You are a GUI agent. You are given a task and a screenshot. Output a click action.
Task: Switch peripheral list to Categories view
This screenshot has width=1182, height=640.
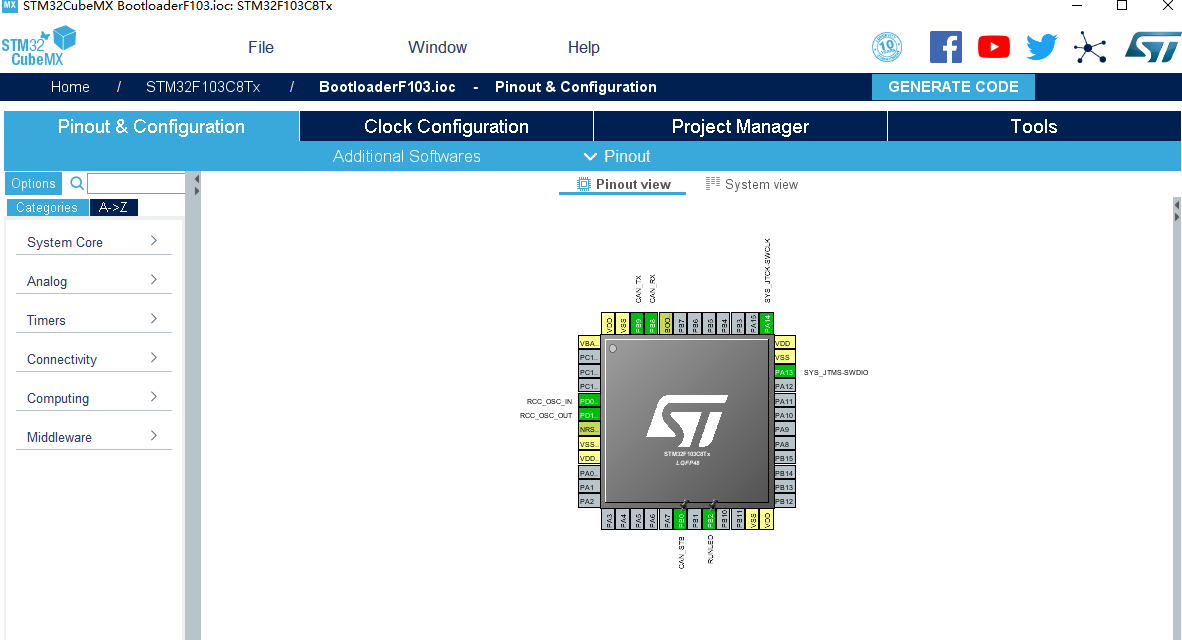tap(47, 207)
